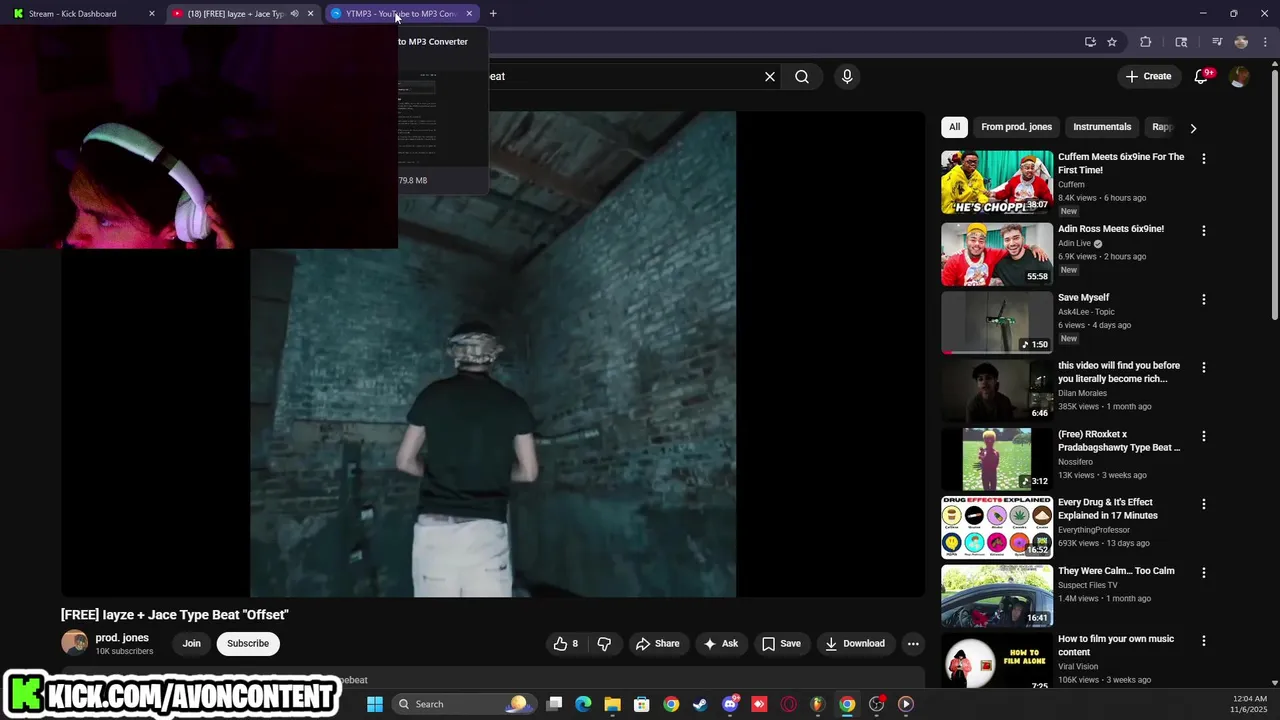
Task: Launch Steam from taskbar
Action: click(700, 704)
